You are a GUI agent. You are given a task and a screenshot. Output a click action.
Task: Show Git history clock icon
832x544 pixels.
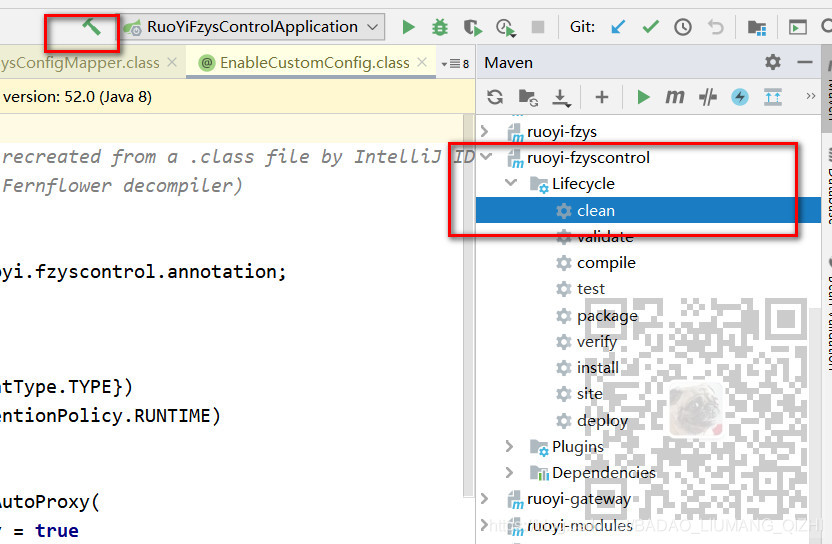[x=682, y=27]
